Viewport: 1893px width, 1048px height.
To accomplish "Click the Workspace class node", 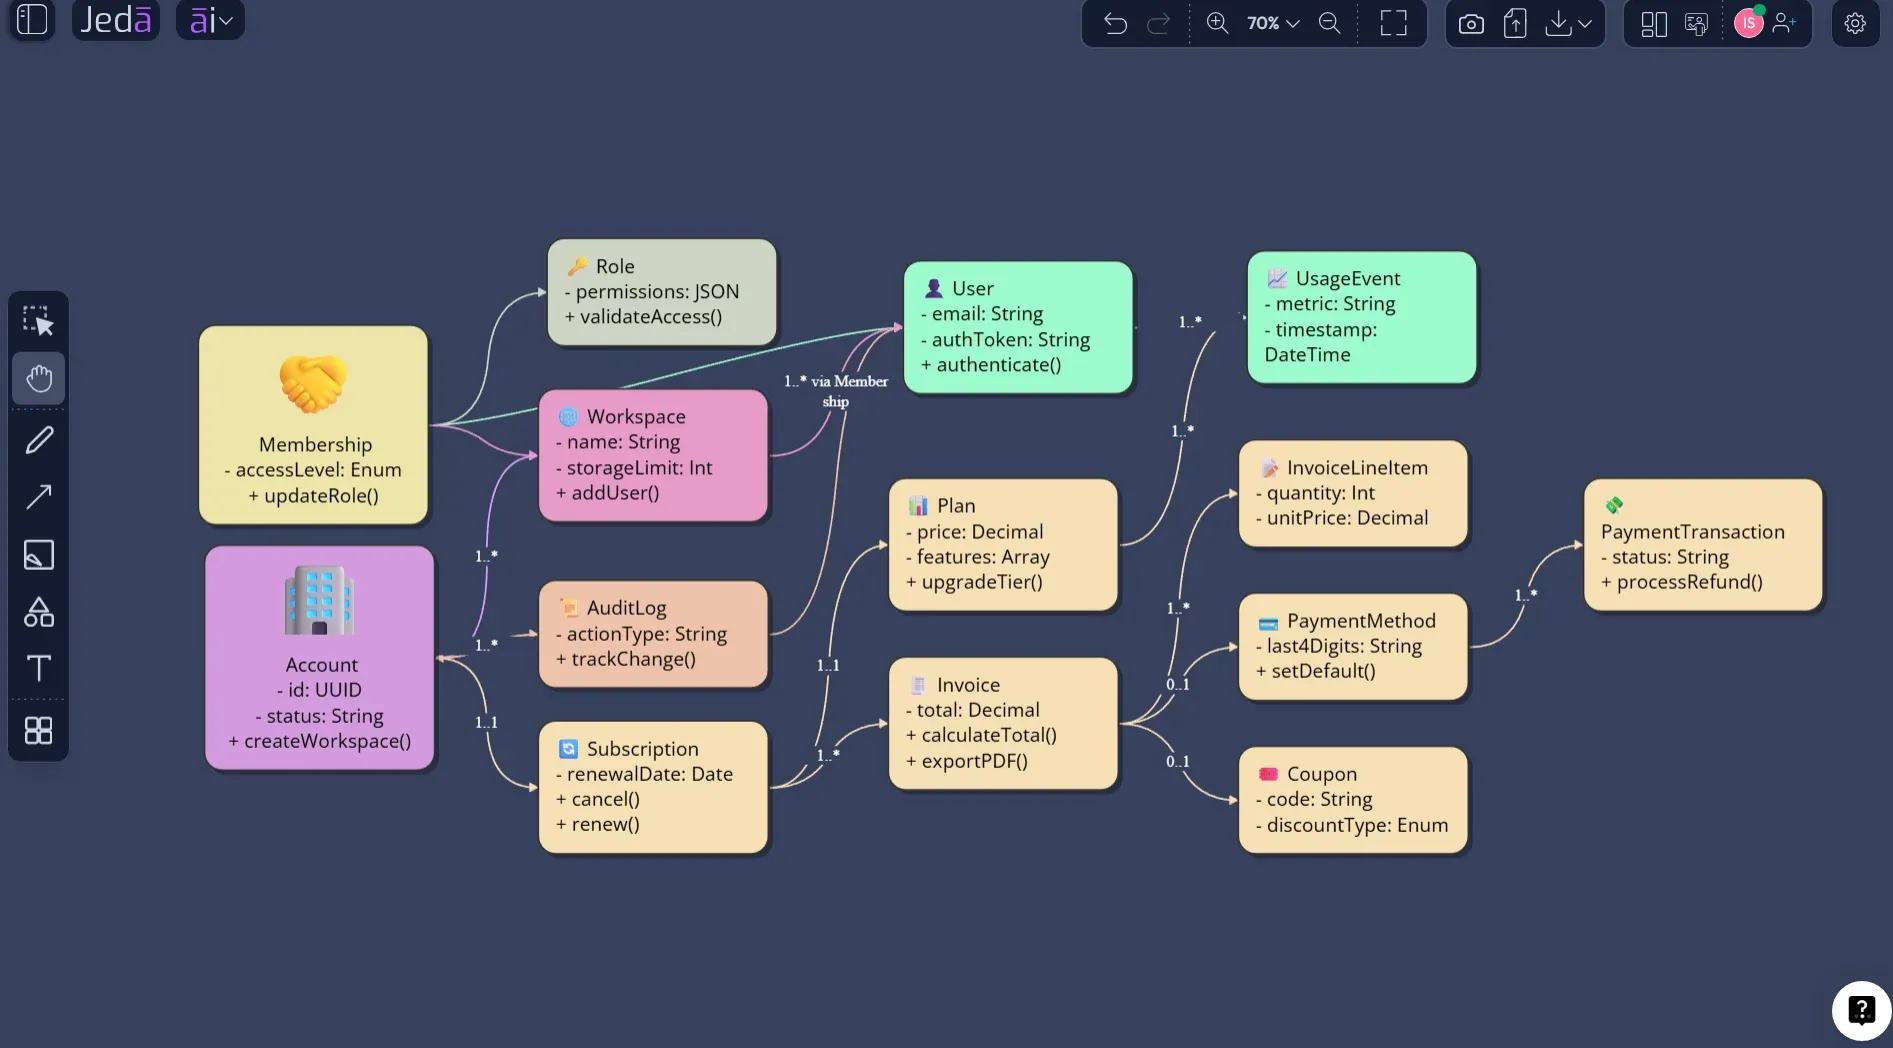I will [654, 455].
